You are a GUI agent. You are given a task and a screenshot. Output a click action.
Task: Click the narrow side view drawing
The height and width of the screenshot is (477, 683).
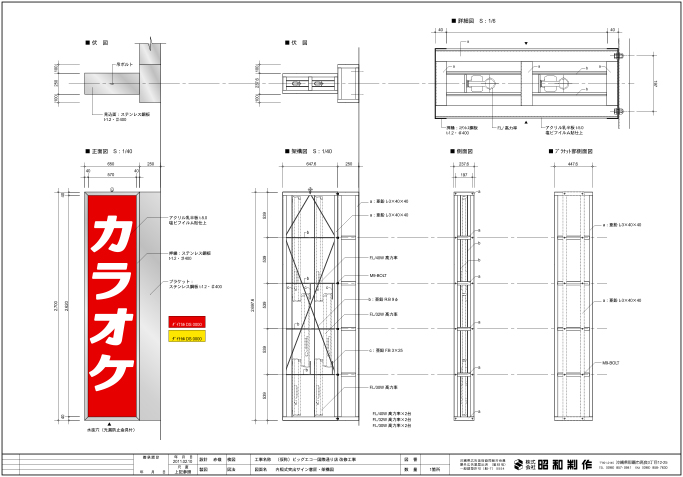pyautogui.click(x=464, y=306)
